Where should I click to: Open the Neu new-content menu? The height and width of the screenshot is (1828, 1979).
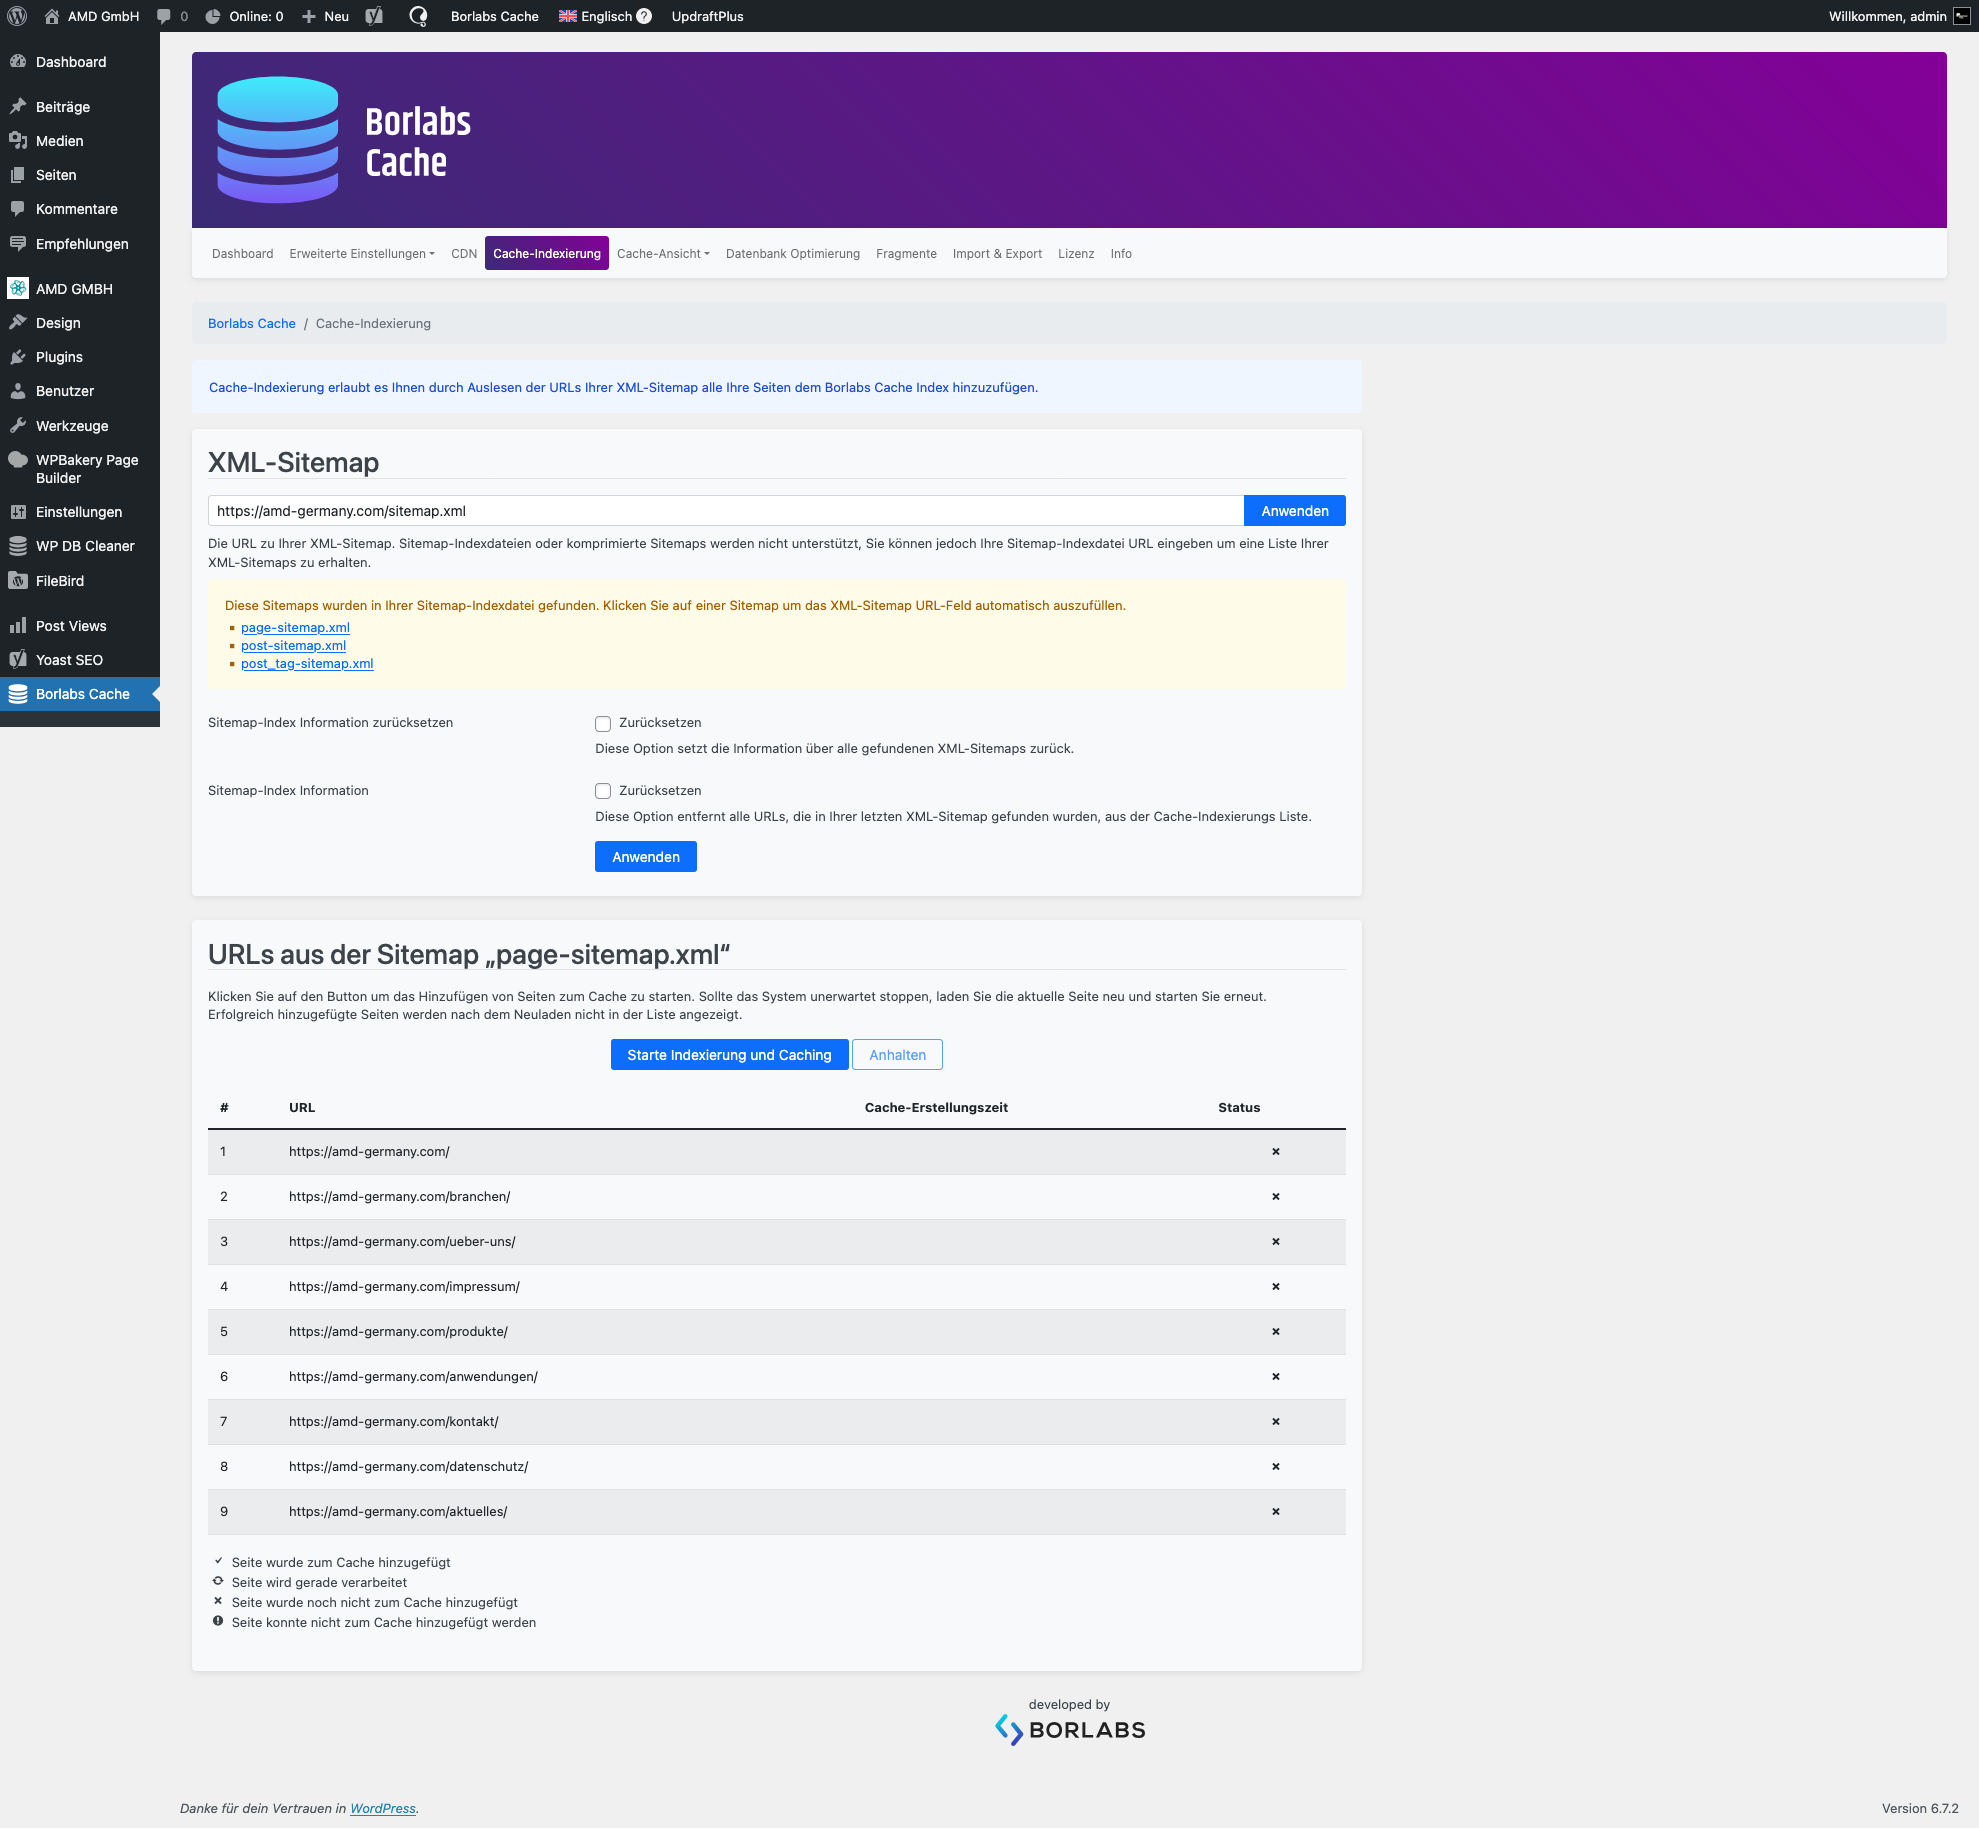tap(326, 16)
